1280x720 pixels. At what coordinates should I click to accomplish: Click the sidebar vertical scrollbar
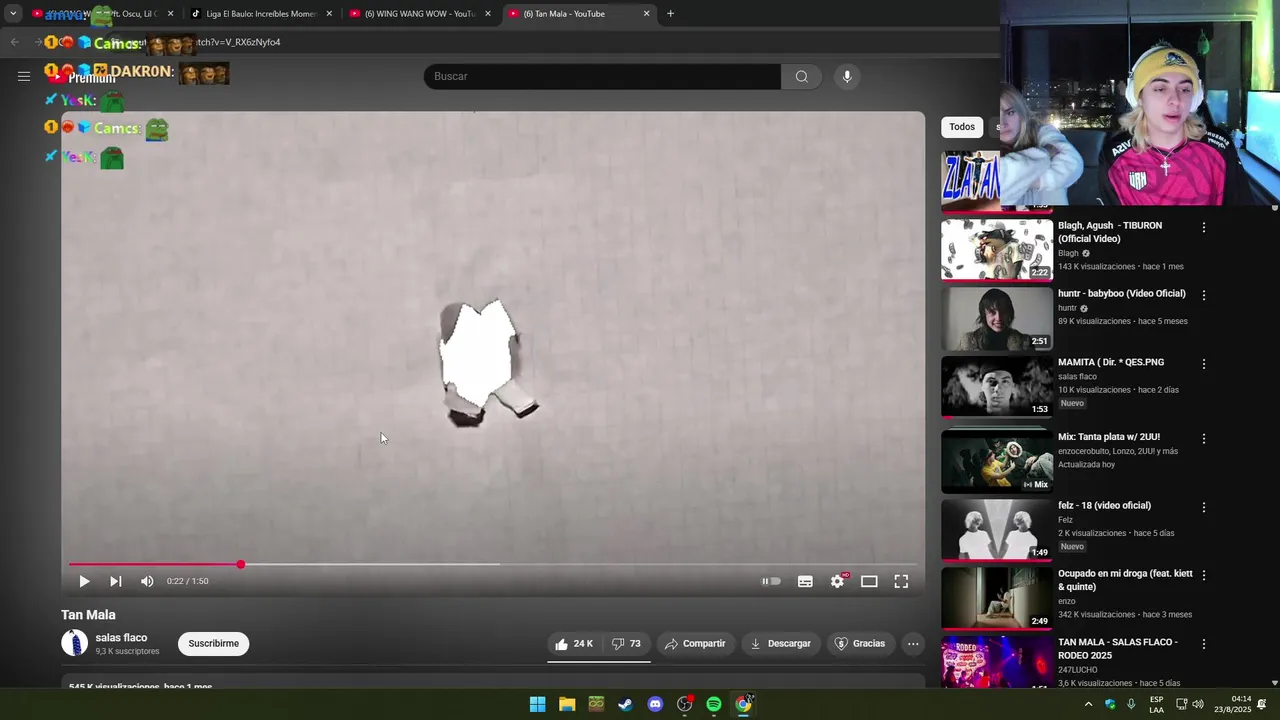[x=1274, y=445]
